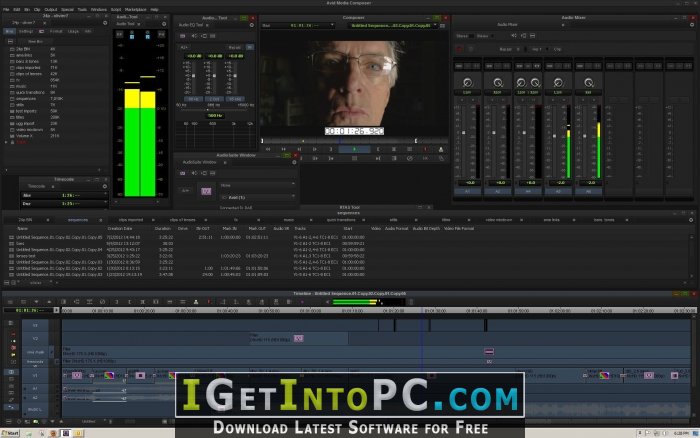Toggle the A1 track button below the first mixer fader

click(x=467, y=191)
